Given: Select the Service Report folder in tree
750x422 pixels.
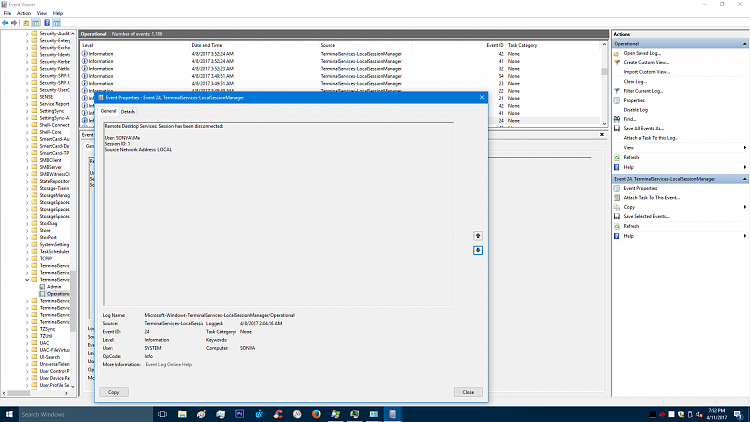Looking at the screenshot, I should coord(54,104).
